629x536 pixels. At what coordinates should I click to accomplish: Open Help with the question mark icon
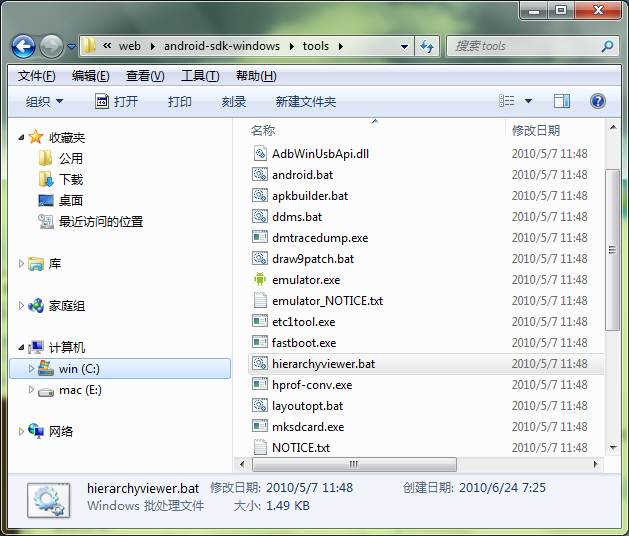pyautogui.click(x=598, y=101)
